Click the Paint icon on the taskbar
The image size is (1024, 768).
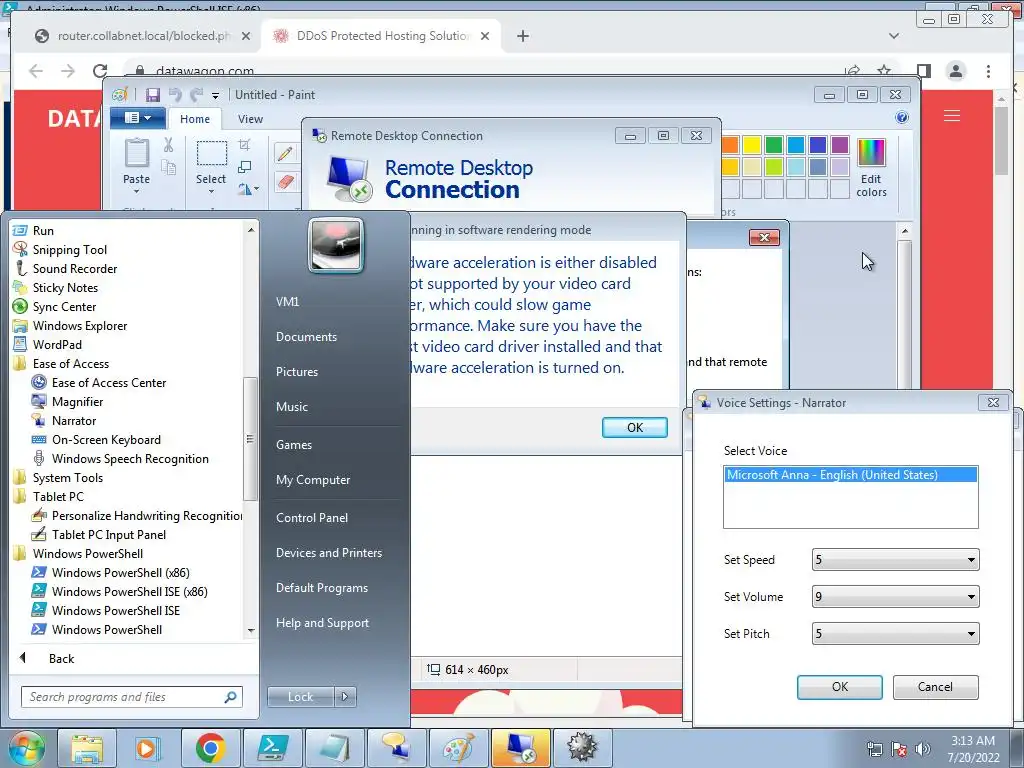click(458, 748)
